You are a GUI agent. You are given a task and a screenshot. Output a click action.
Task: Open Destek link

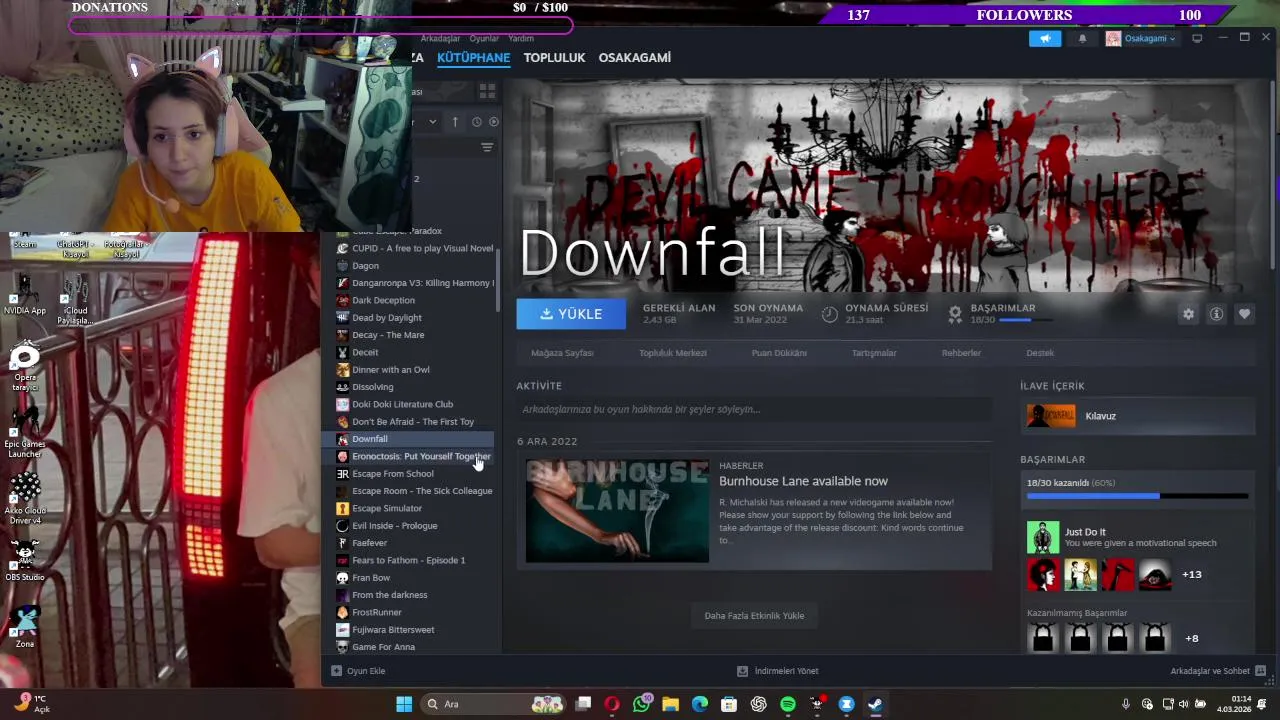tap(1040, 353)
